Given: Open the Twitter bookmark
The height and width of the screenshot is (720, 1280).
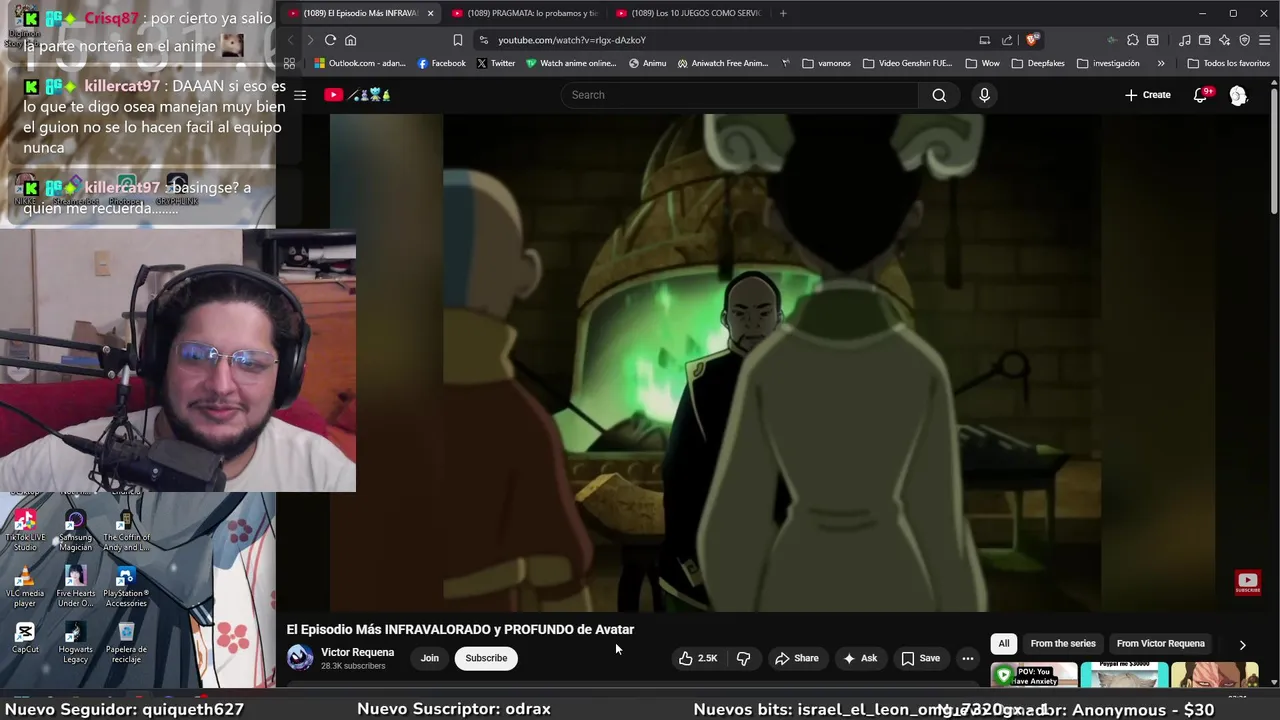Looking at the screenshot, I should [x=495, y=63].
